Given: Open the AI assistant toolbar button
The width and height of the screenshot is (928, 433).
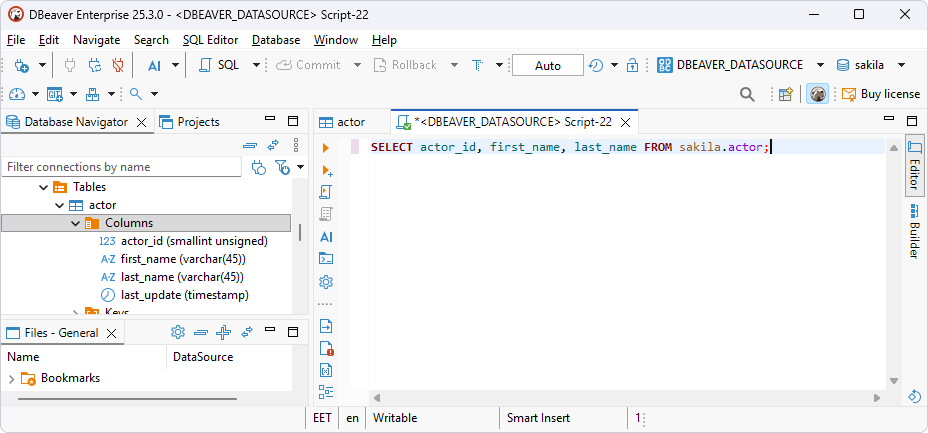Looking at the screenshot, I should coord(154,65).
